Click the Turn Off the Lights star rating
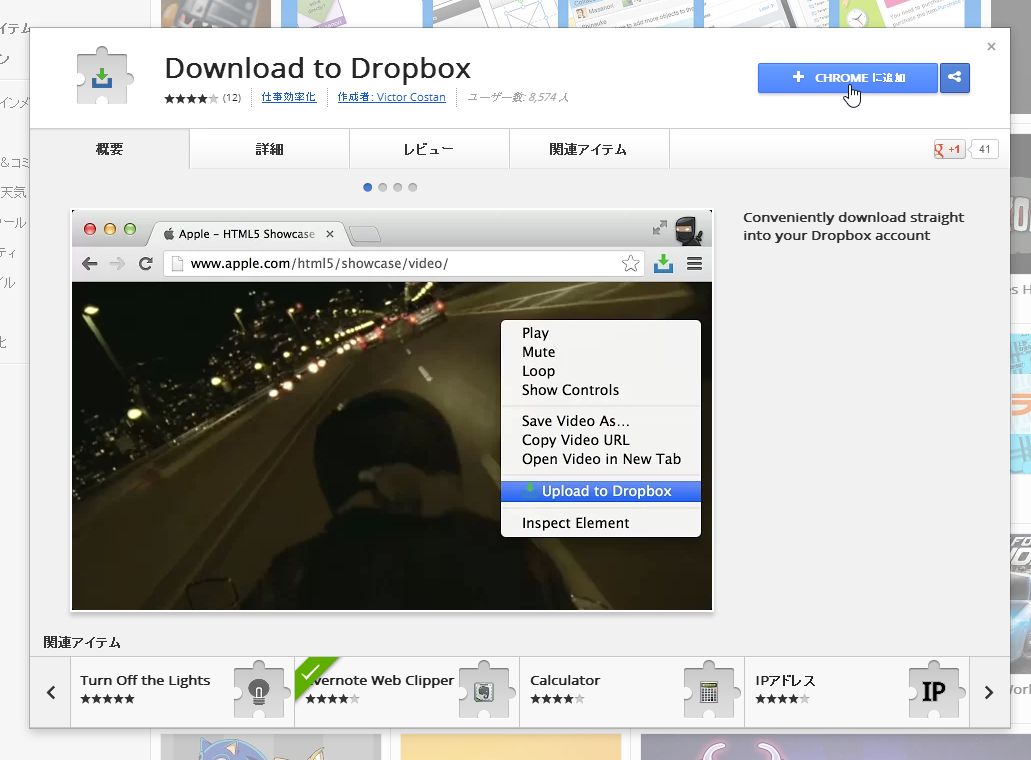1031x760 pixels. pyautogui.click(x=107, y=699)
